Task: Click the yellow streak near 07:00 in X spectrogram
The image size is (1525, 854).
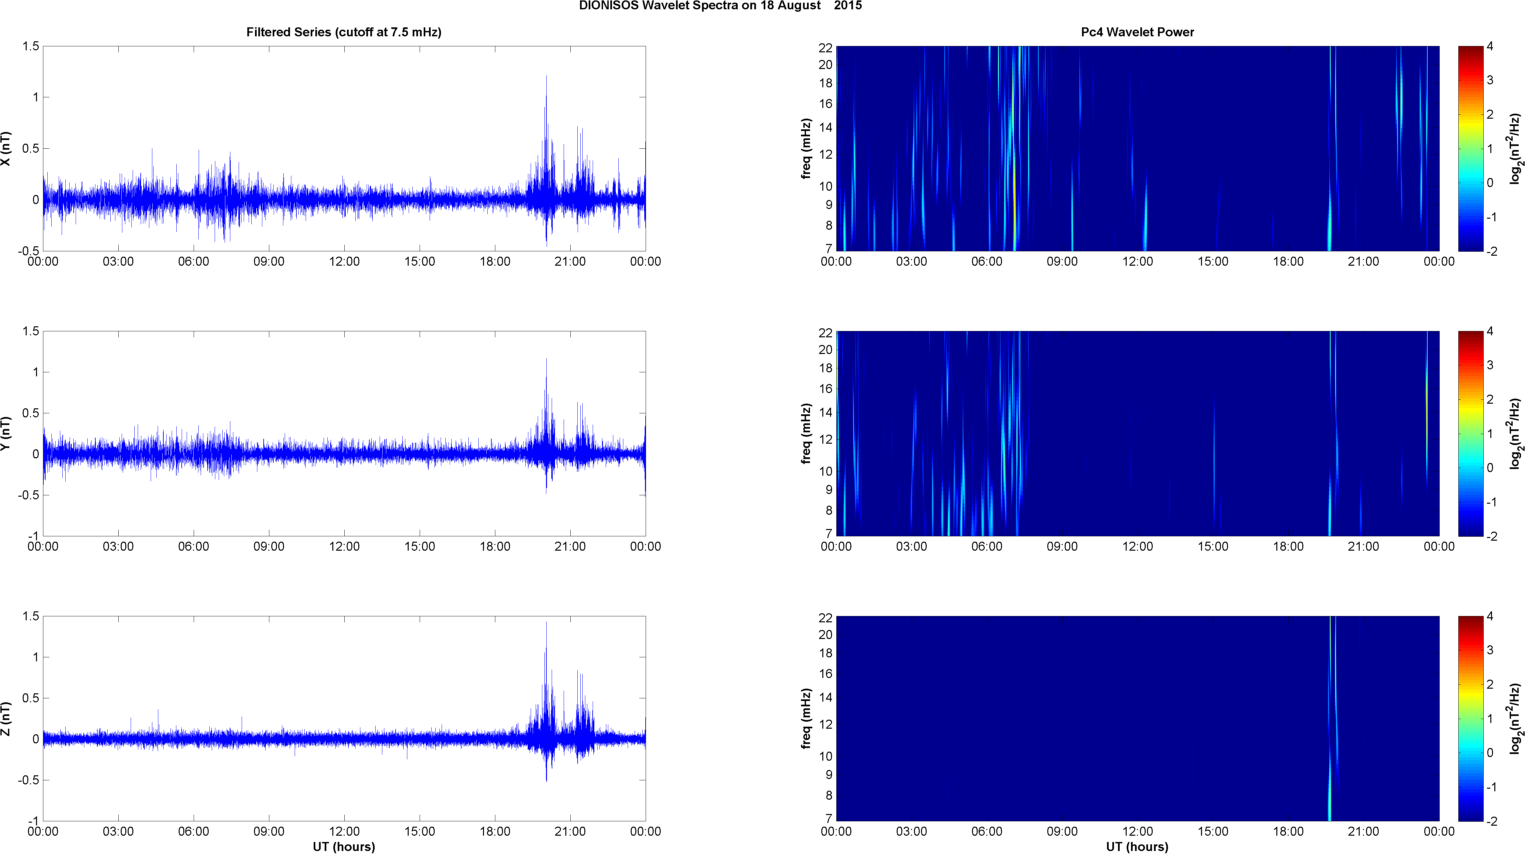Action: tap(1014, 190)
